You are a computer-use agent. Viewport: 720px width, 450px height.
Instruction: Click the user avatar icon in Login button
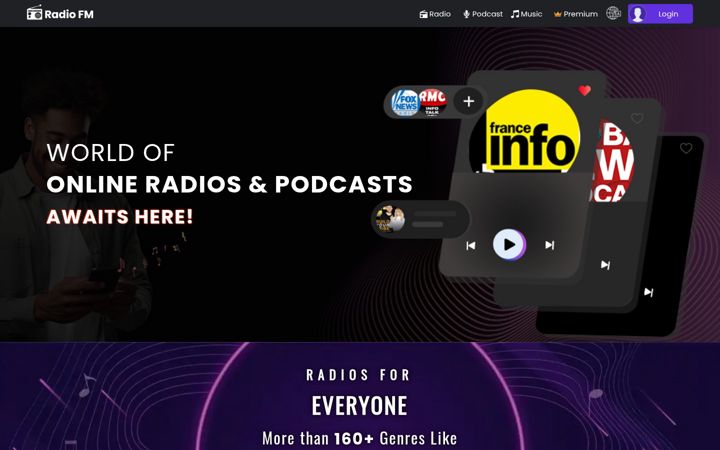click(637, 14)
